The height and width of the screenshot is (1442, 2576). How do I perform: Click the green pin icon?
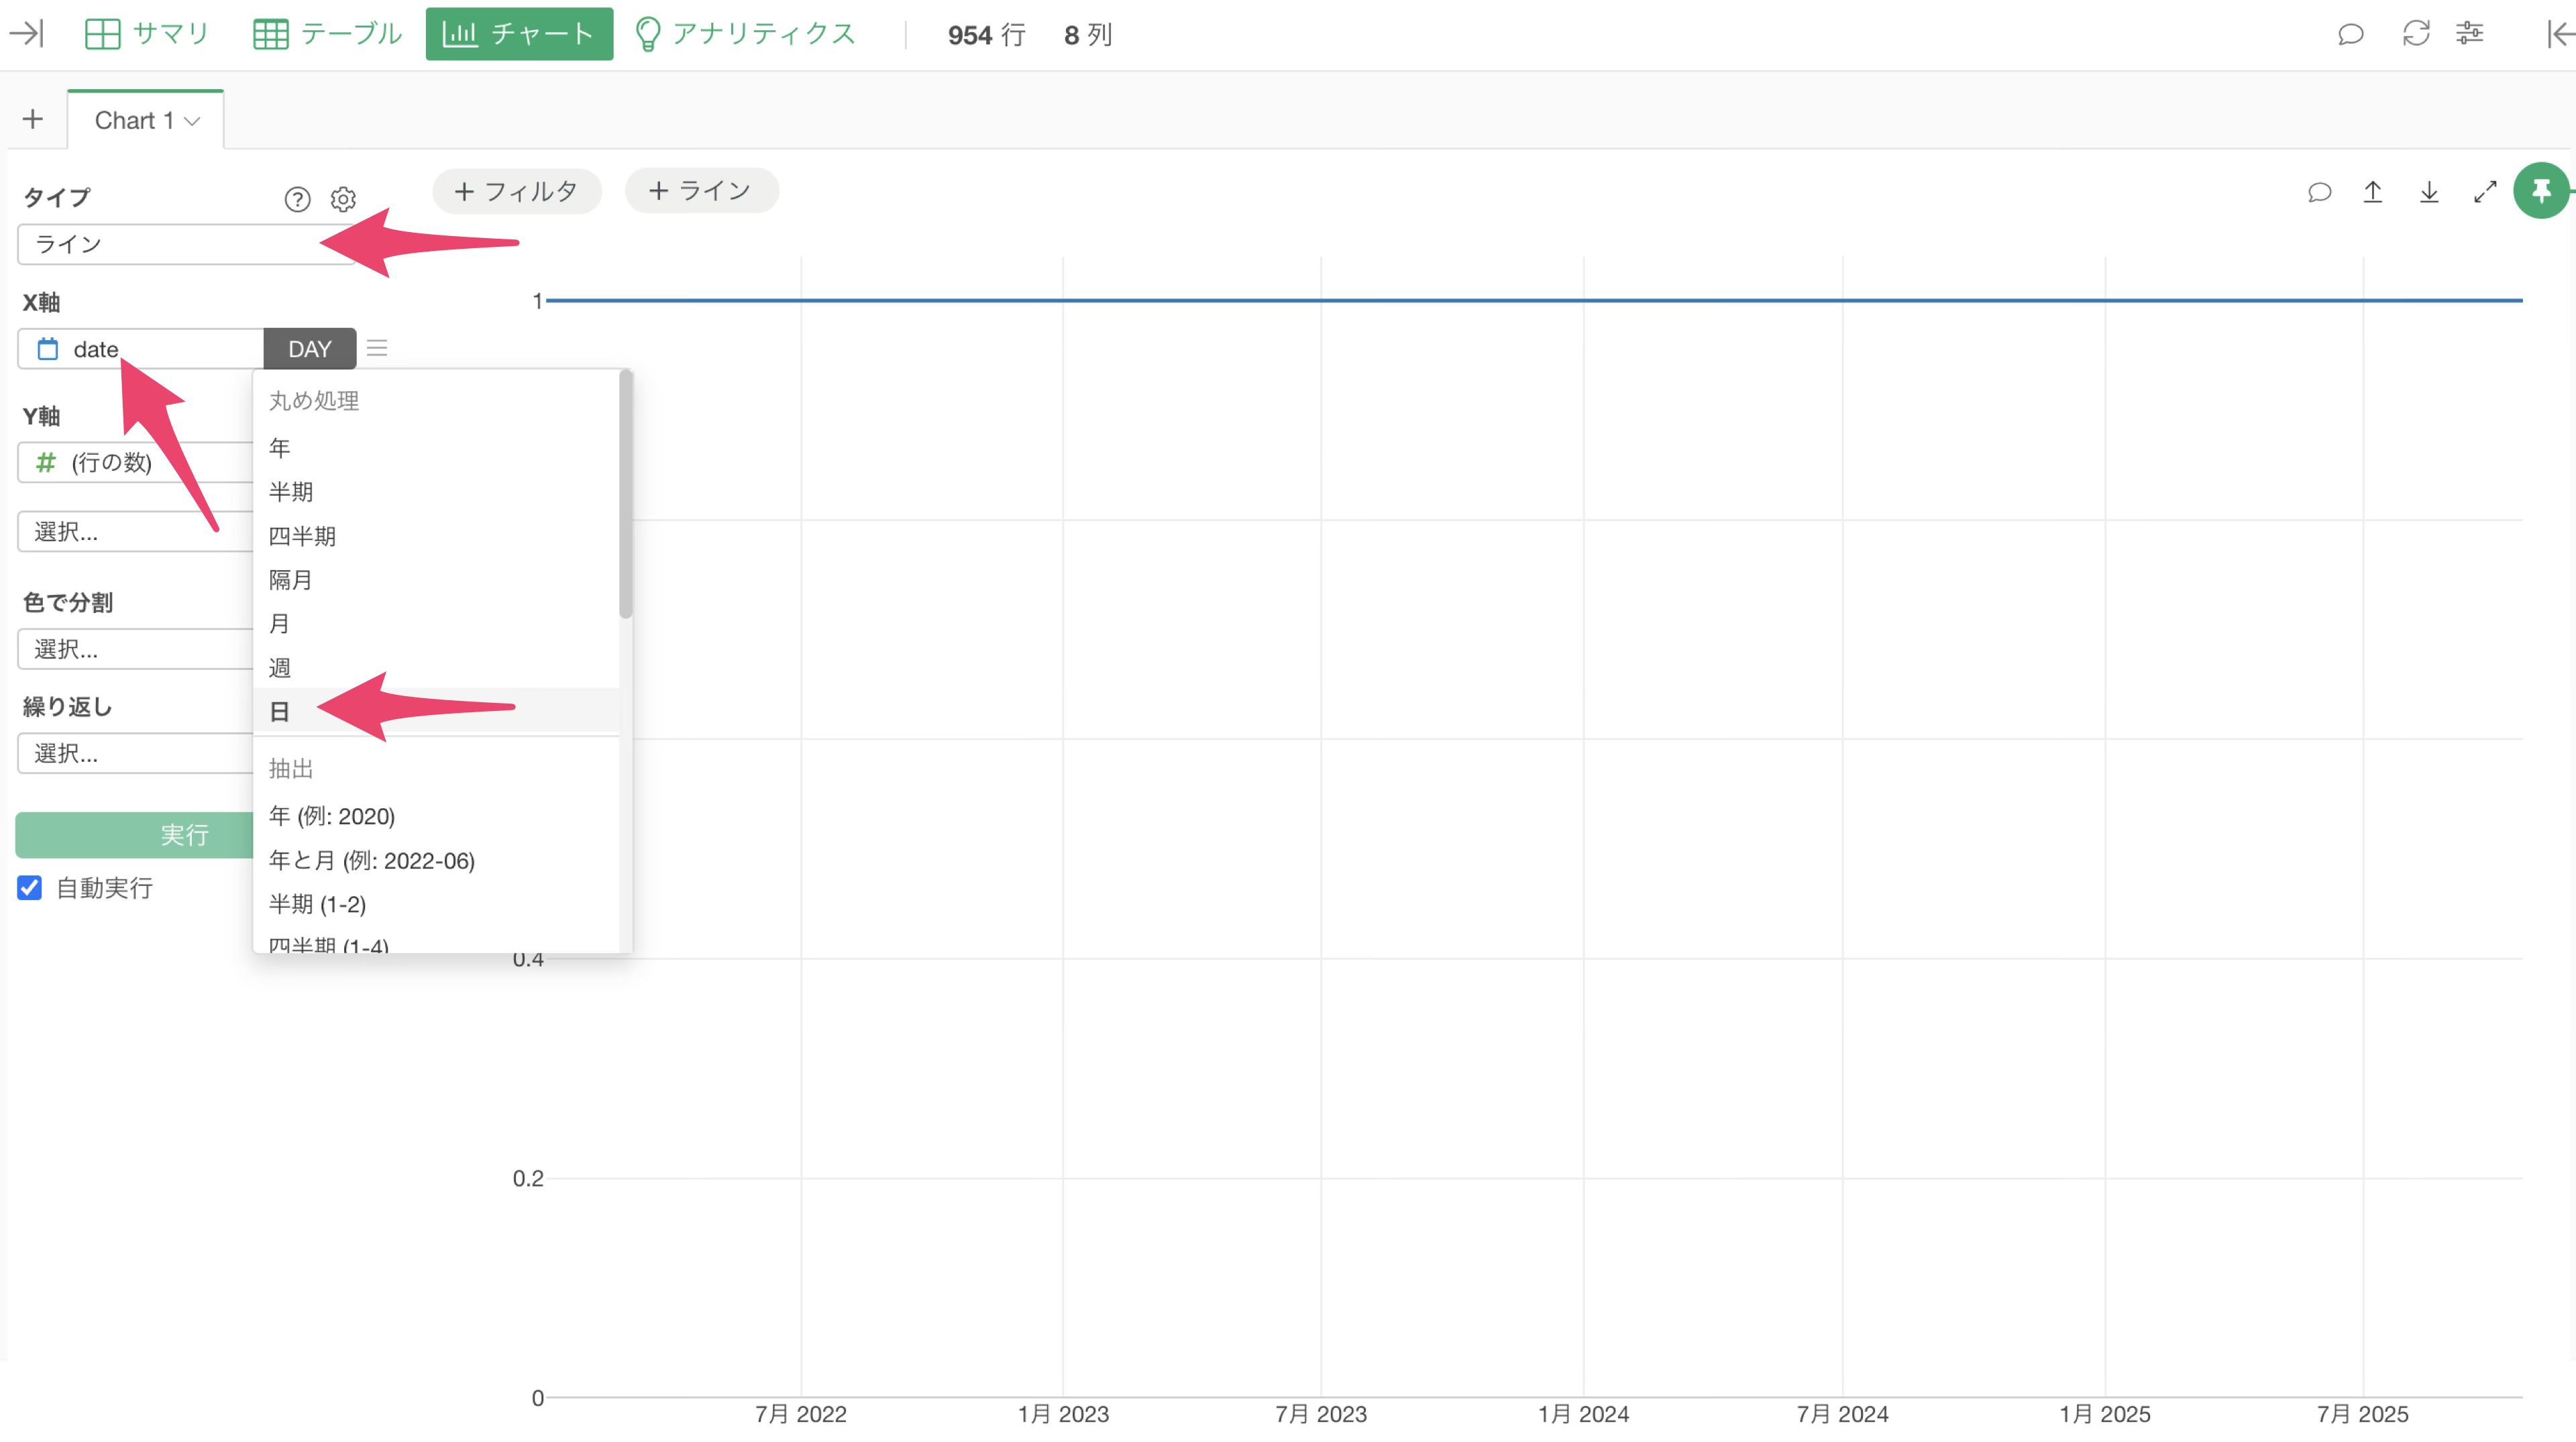pyautogui.click(x=2541, y=191)
